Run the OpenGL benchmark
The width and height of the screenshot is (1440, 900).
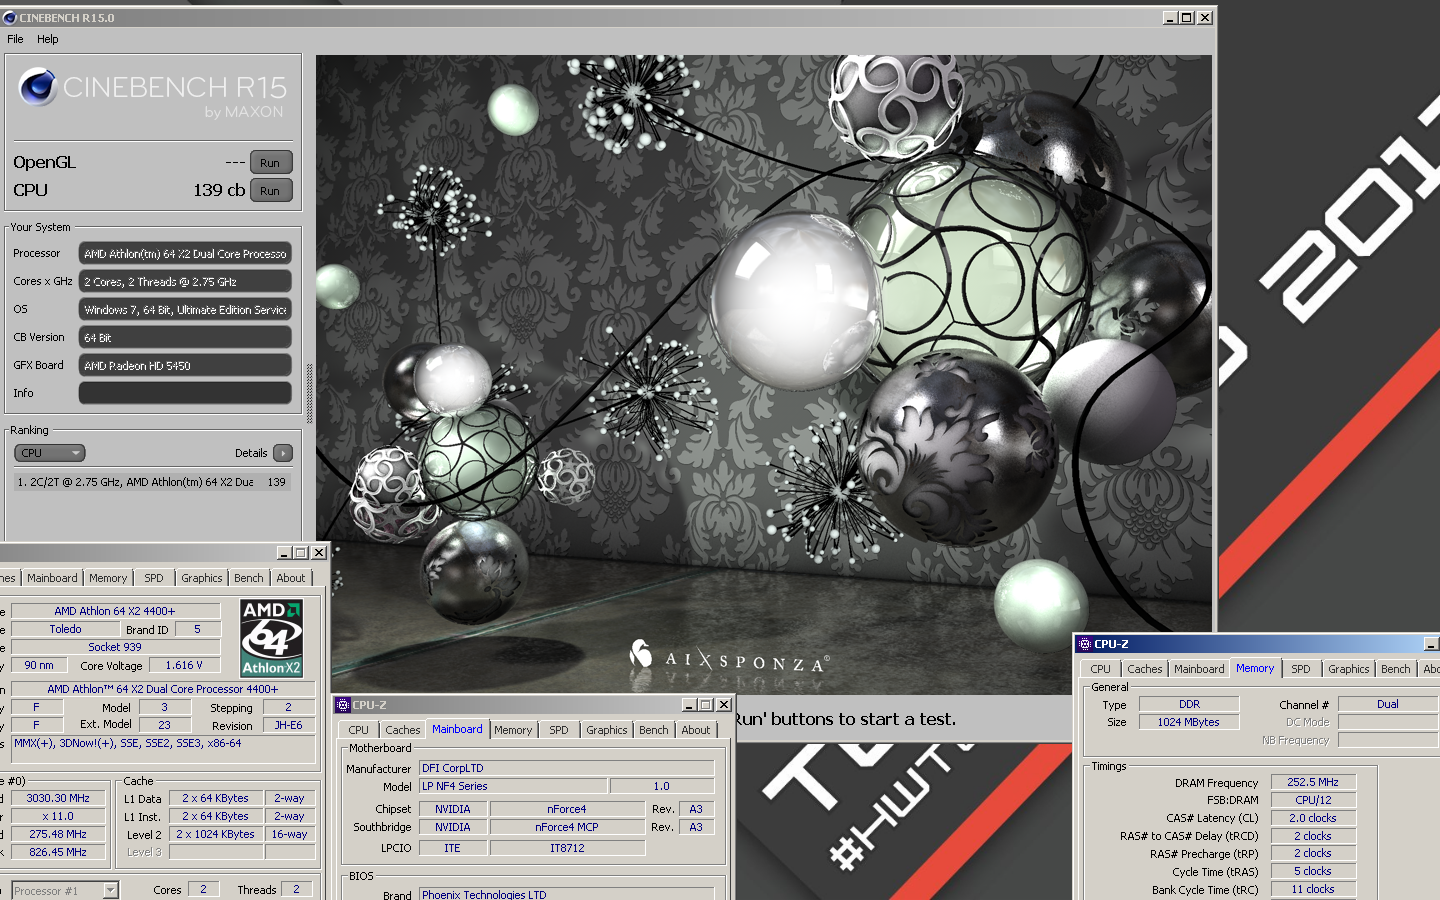(270, 163)
